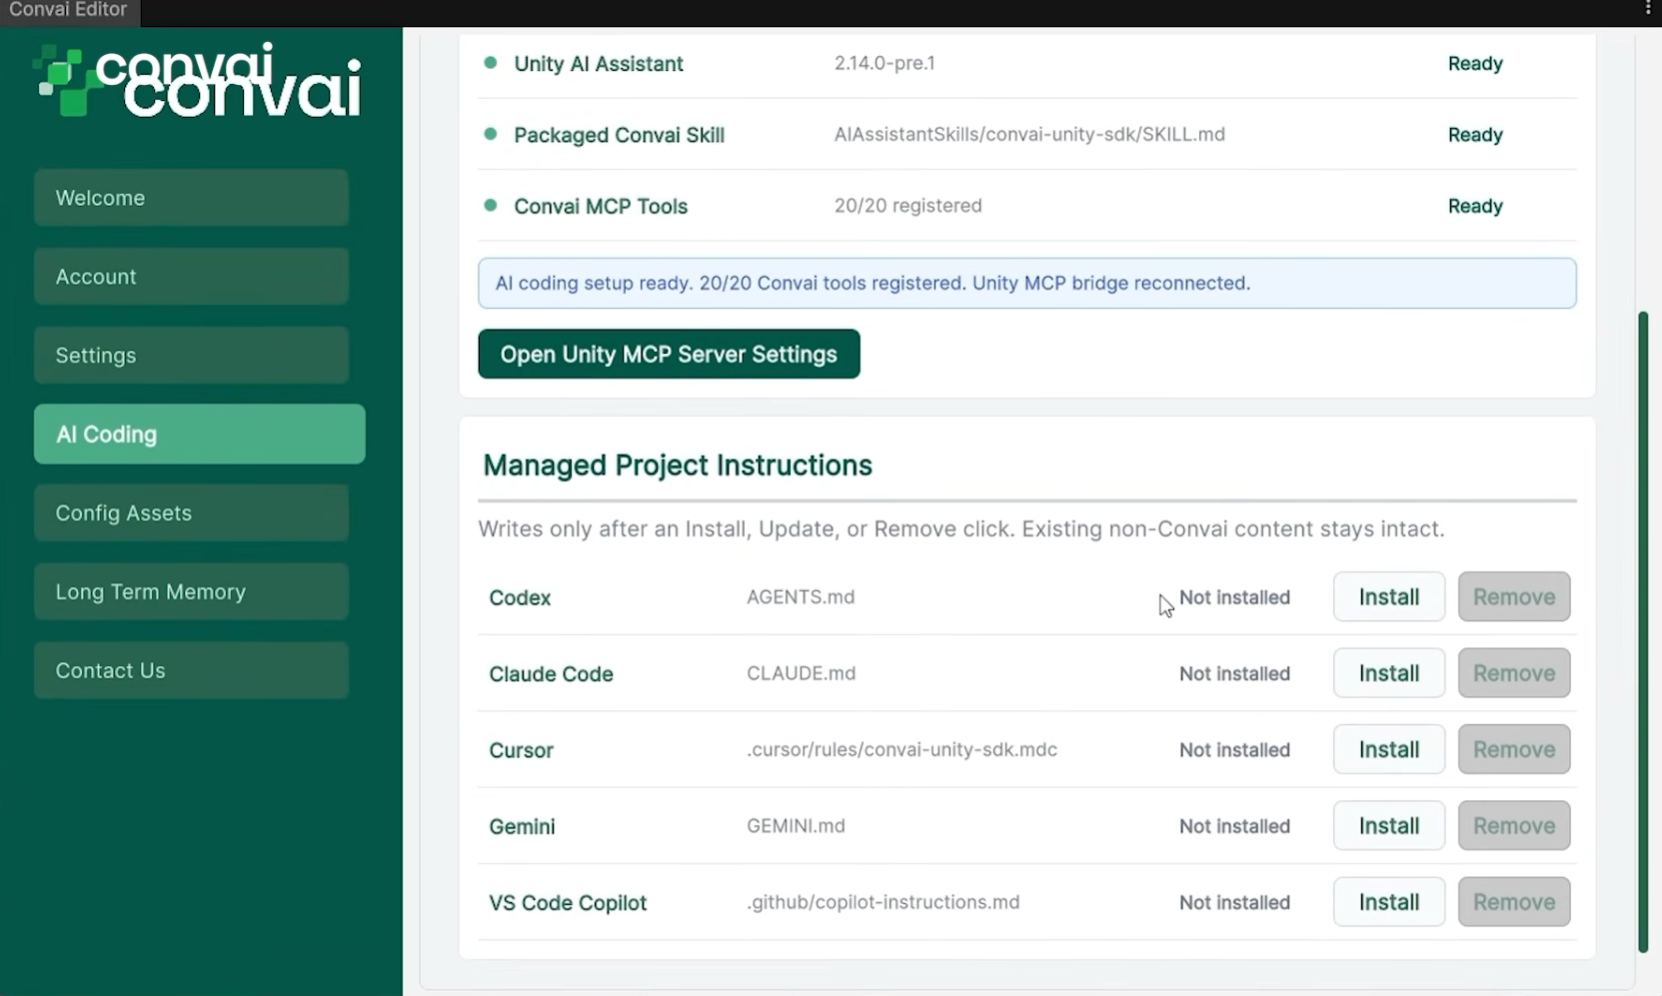Viewport: 1662px width, 996px height.
Task: Click green status dot for Convai MCP Tools
Action: [490, 205]
